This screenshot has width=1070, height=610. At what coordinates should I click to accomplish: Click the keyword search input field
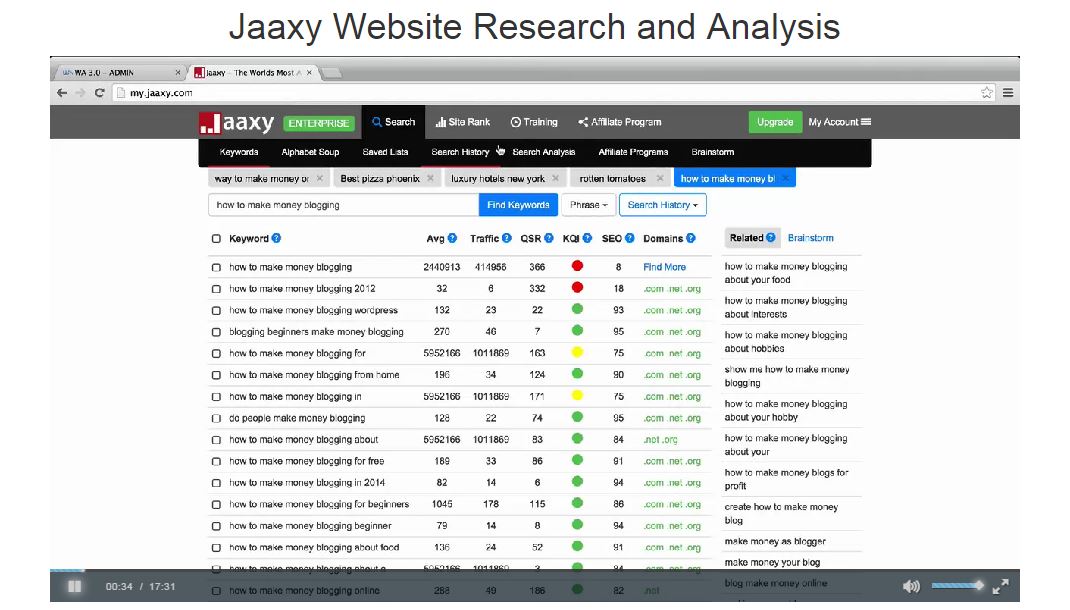click(x=343, y=205)
